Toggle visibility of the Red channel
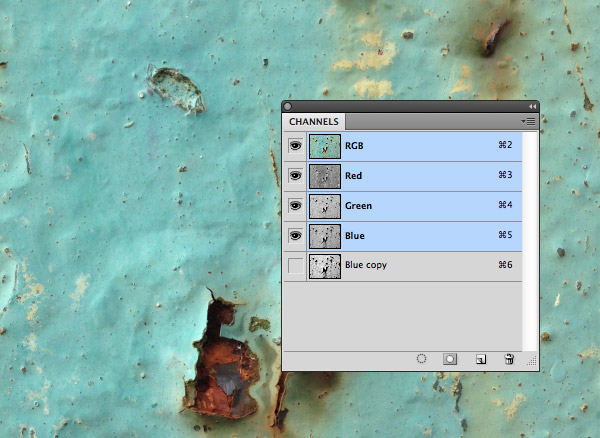 pos(295,176)
